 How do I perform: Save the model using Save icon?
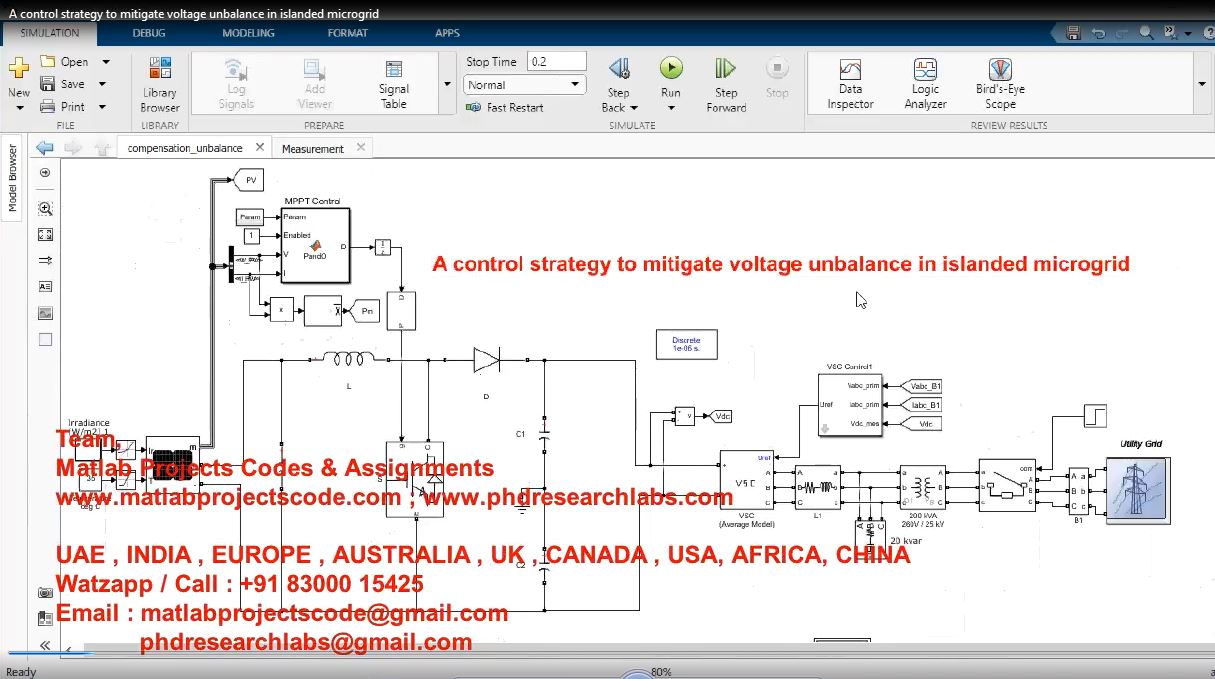(48, 84)
